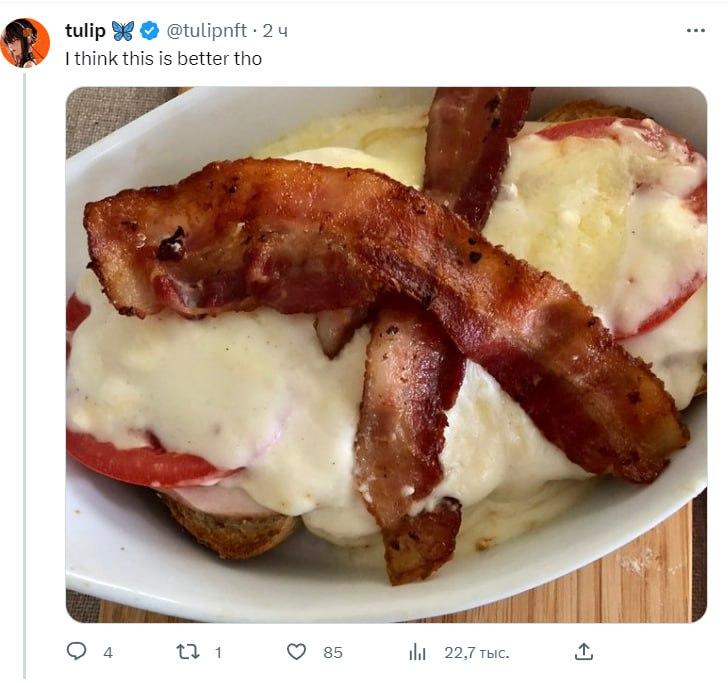Click the butterfly emoji beside tulip's name
Screen dimensions: 728x683
pyautogui.click(x=123, y=31)
